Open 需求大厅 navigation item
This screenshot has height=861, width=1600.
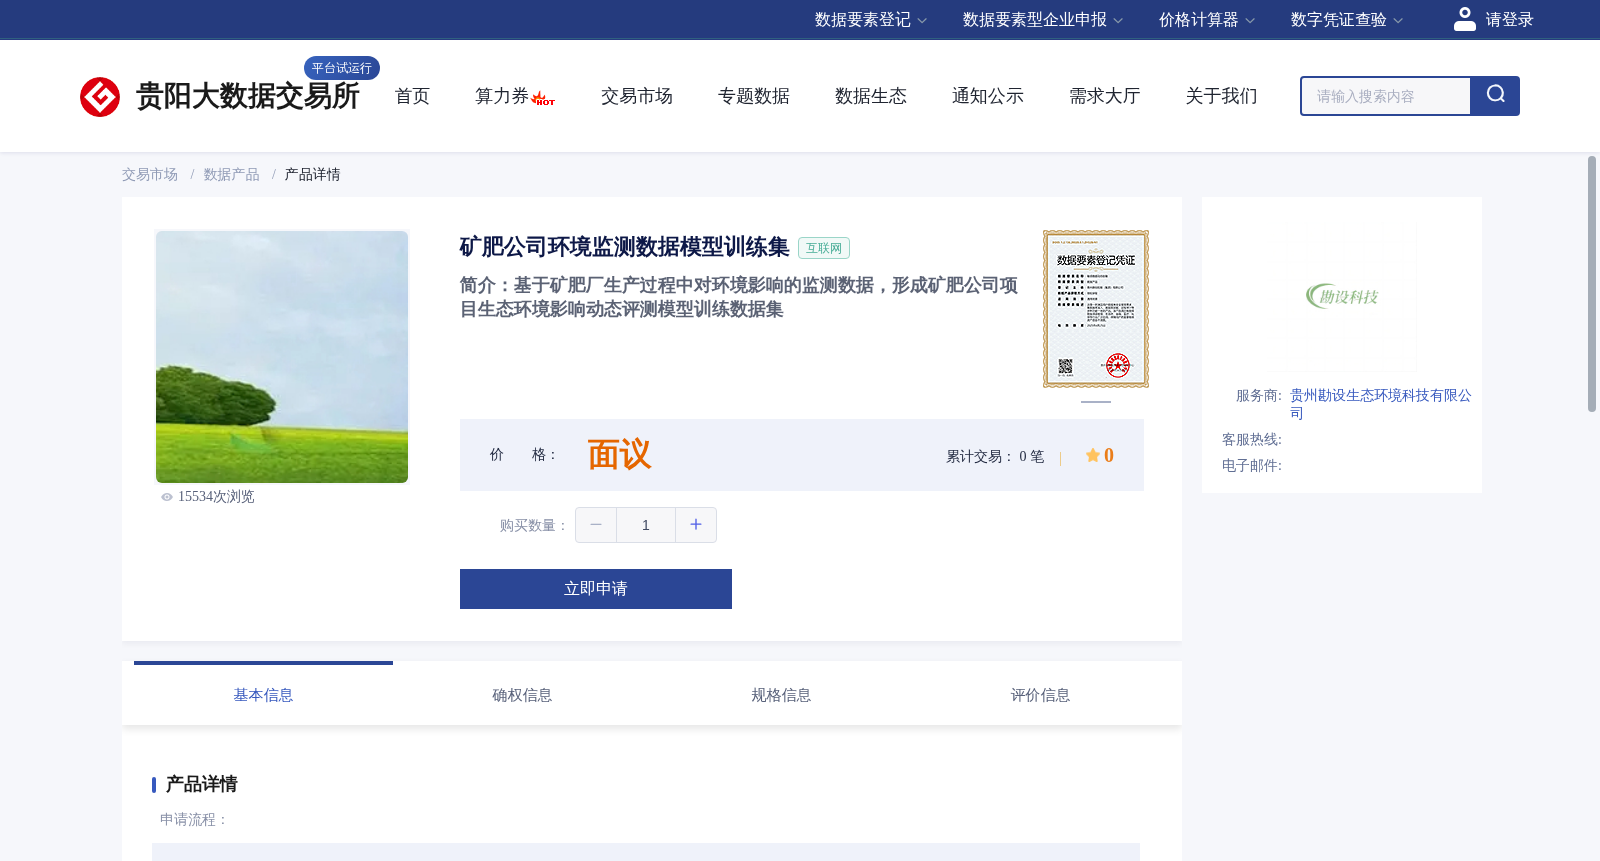pyautogui.click(x=1105, y=96)
